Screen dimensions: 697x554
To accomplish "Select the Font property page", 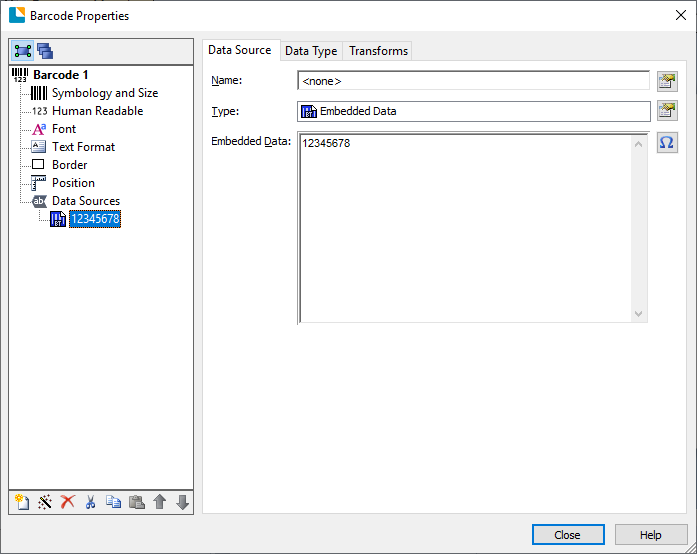I will click(64, 129).
